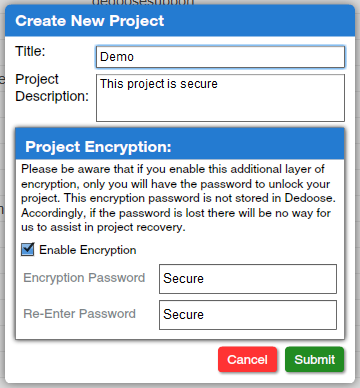
Task: Click the Project Encryption section header
Action: [180, 146]
